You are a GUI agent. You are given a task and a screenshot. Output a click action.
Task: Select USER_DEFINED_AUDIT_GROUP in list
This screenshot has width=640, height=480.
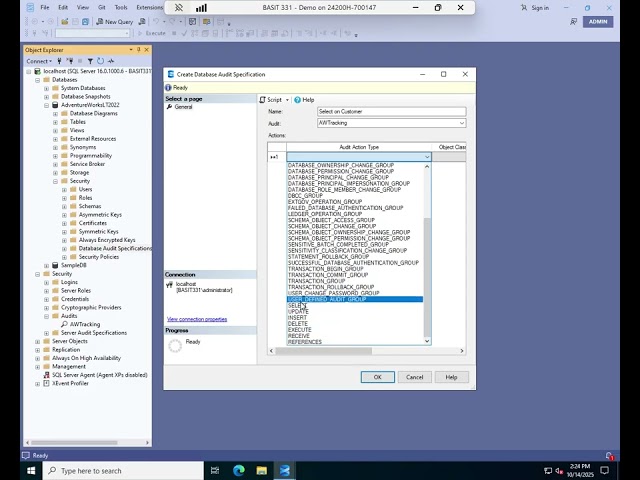tap(355, 299)
